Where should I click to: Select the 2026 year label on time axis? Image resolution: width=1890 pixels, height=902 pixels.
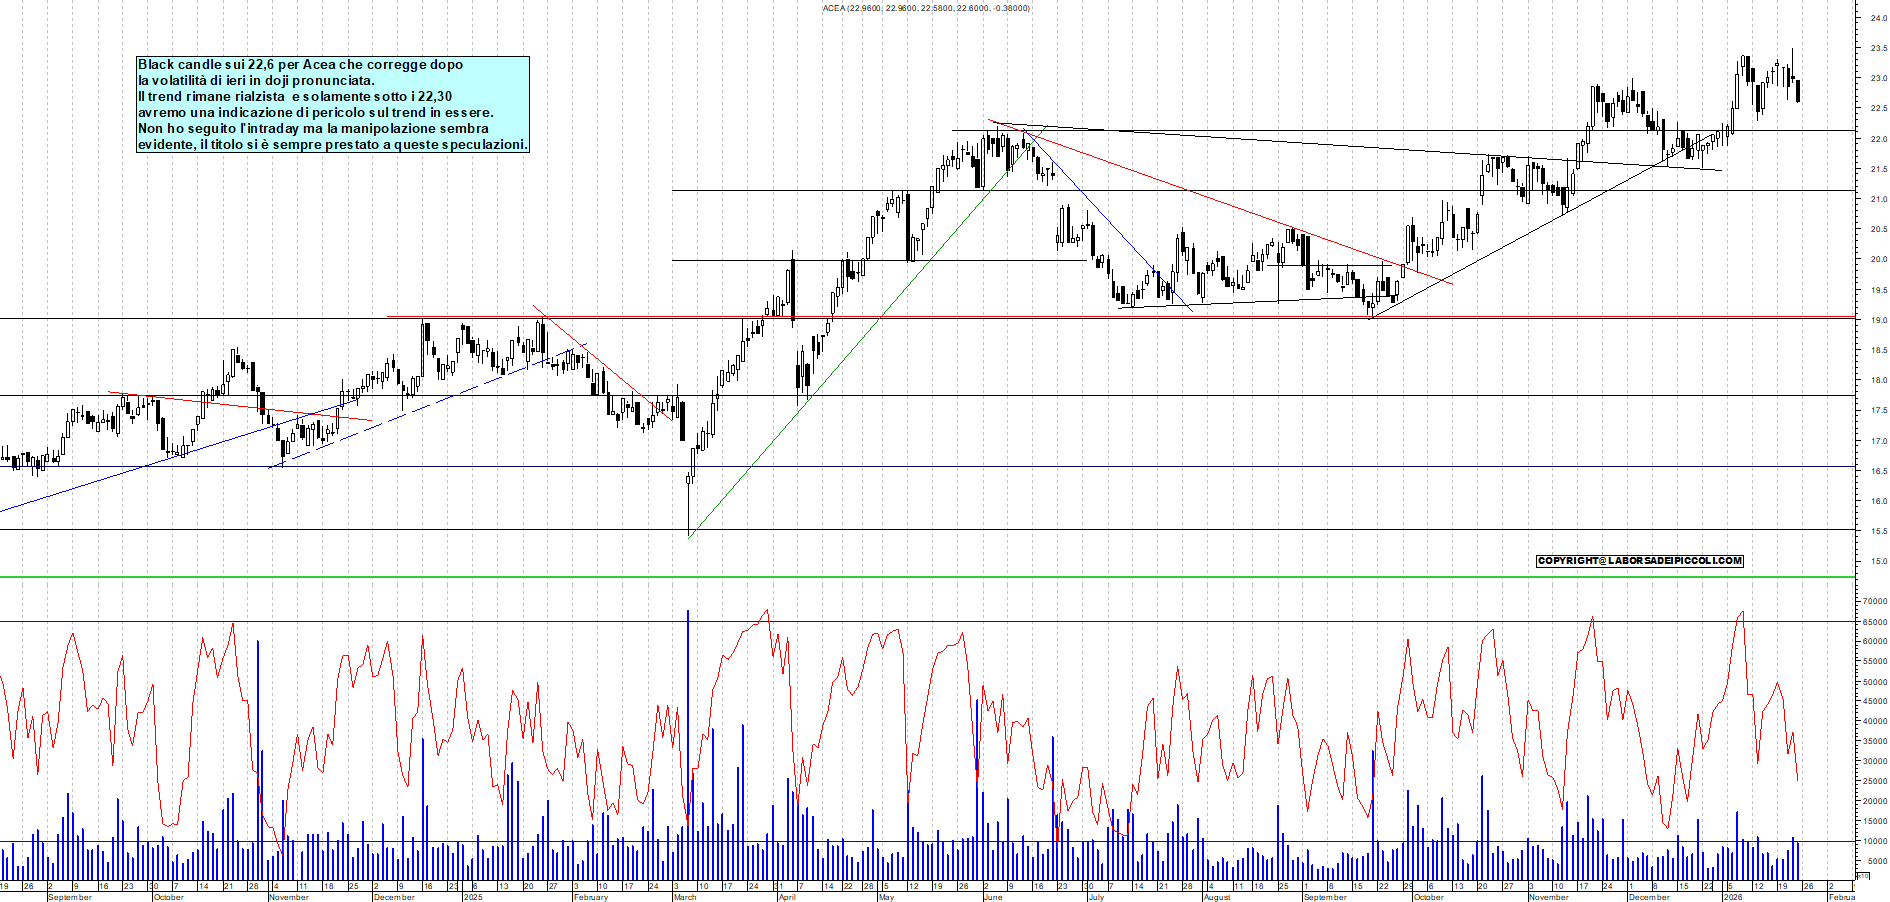tap(1732, 897)
